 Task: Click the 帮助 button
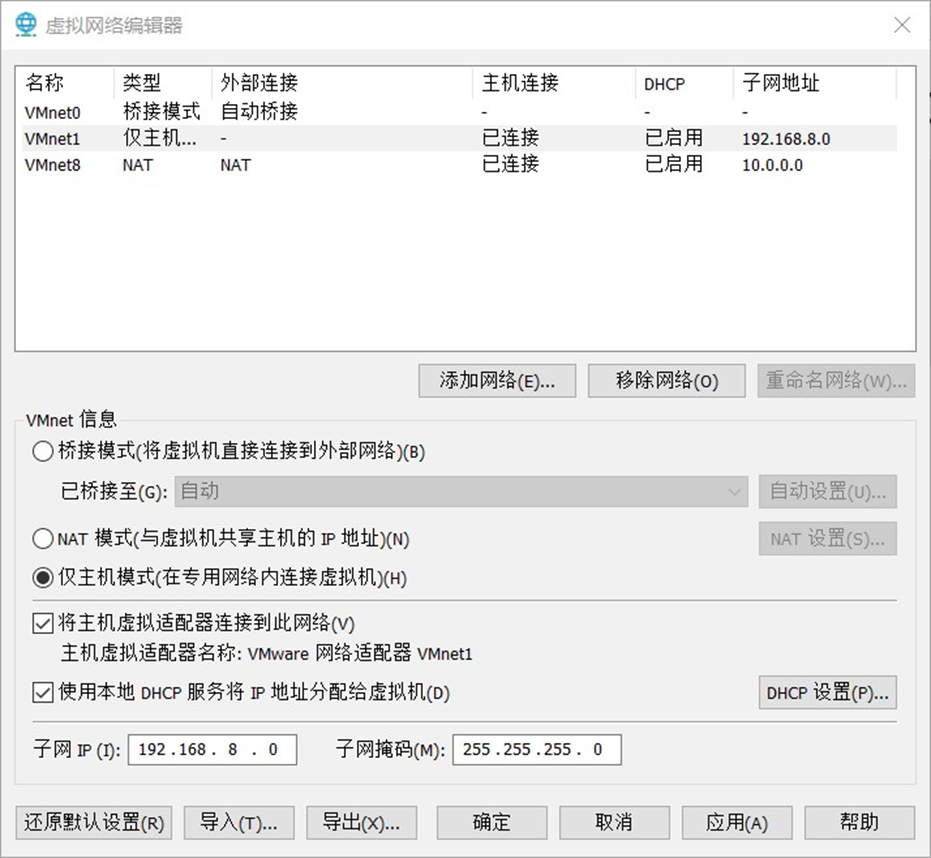click(861, 822)
